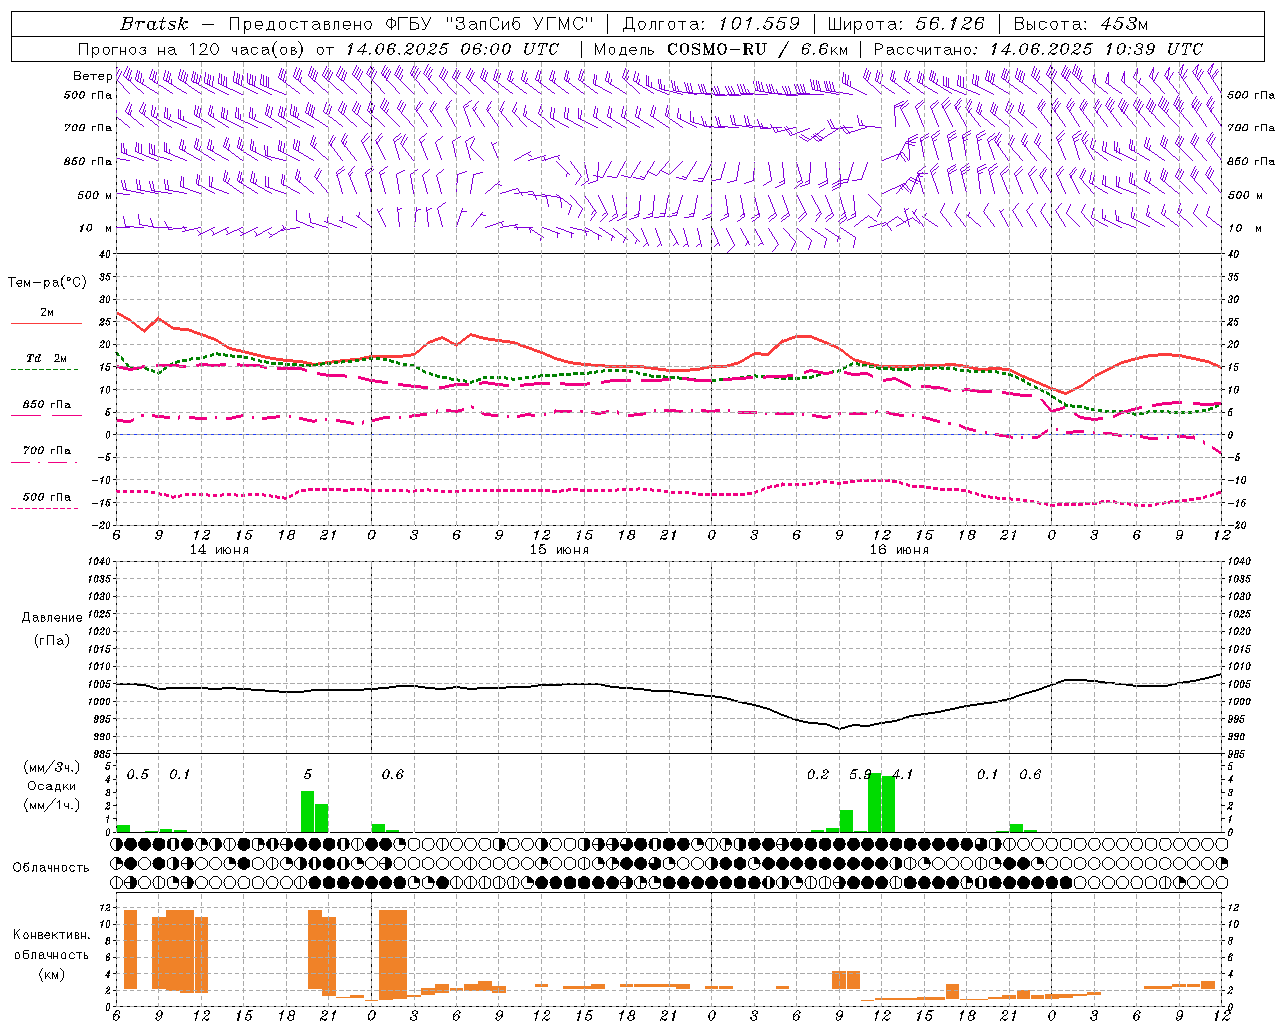Click the model name COSMO-RU / 6.6км
Image resolution: width=1280 pixels, height=1024 pixels.
click(757, 49)
